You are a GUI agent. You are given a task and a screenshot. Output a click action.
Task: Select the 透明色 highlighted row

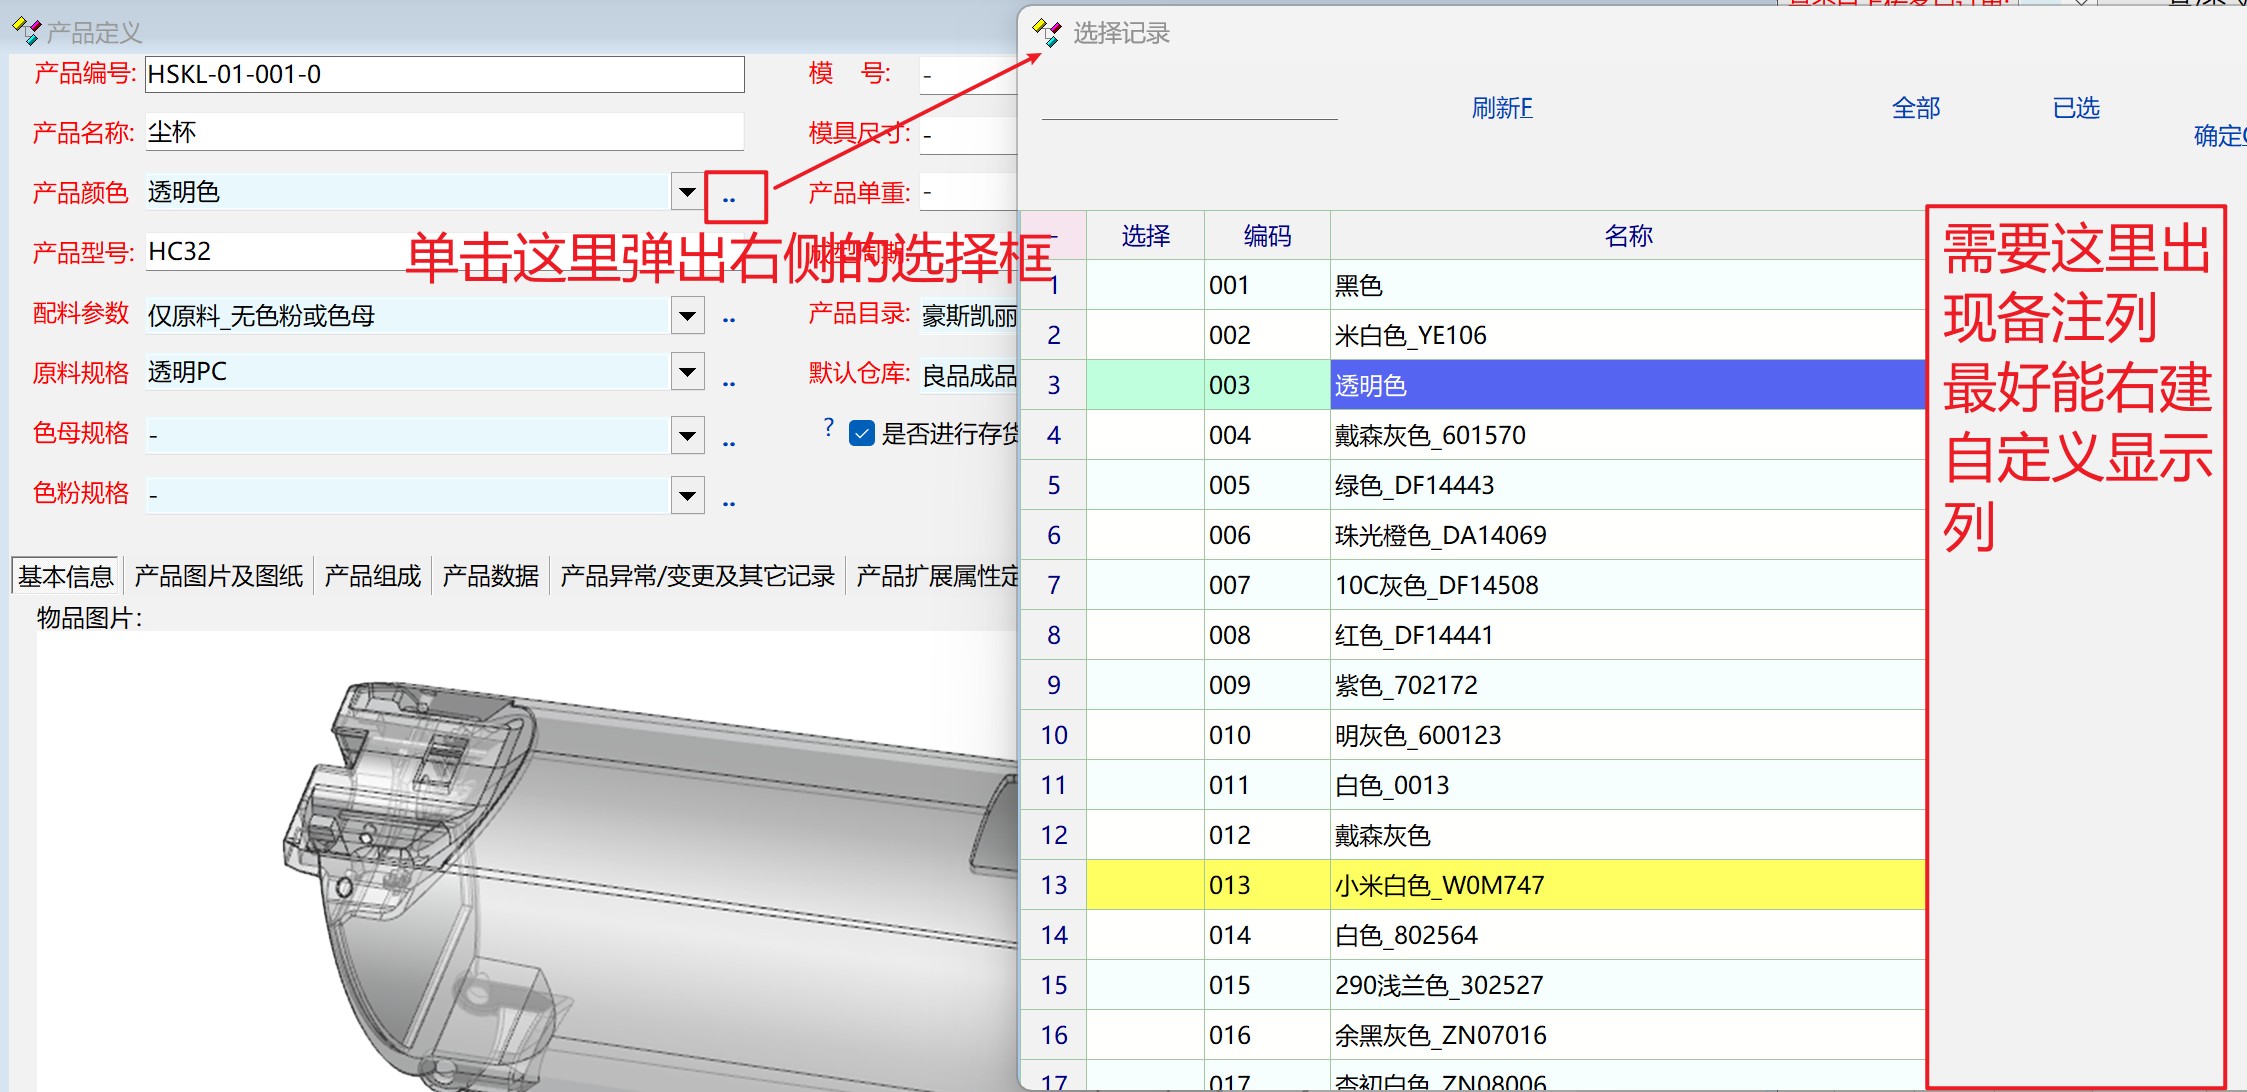(1626, 385)
